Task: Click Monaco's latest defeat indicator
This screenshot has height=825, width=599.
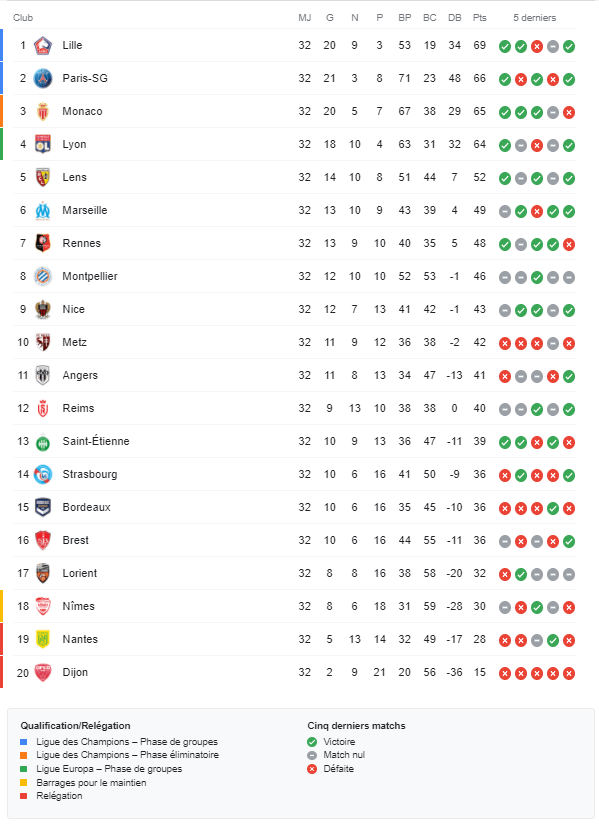Action: point(568,112)
